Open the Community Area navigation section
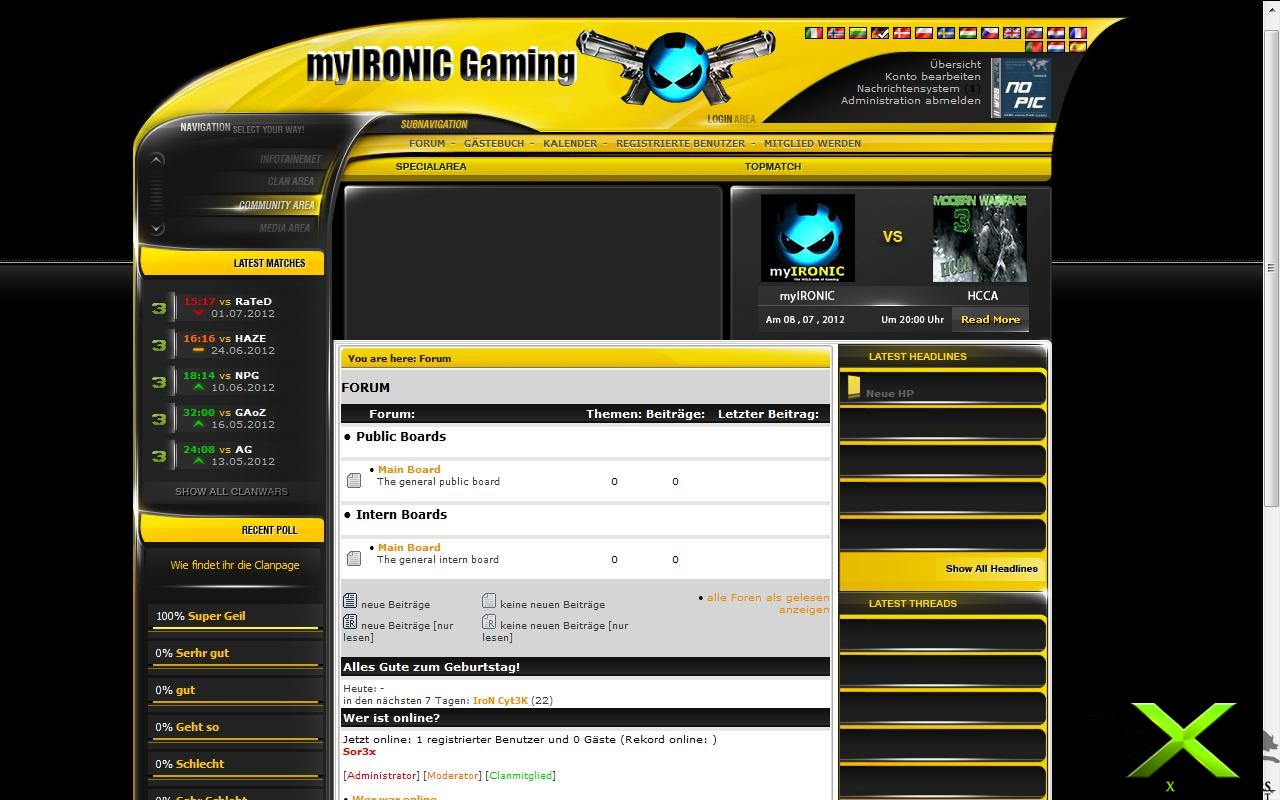 coord(276,205)
